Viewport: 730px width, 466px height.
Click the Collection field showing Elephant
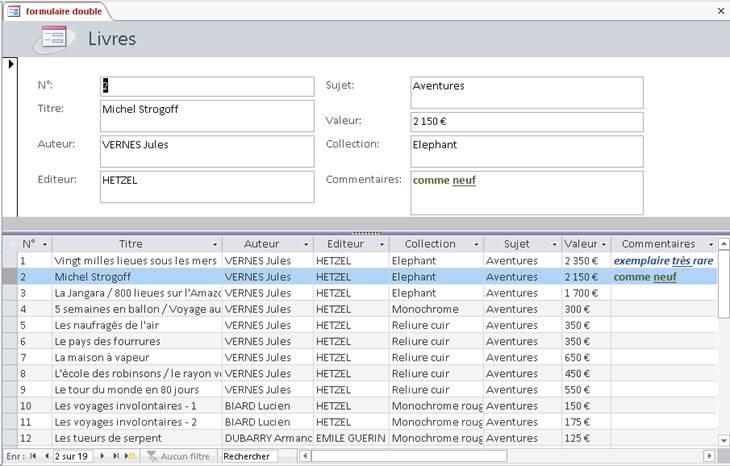pyautogui.click(x=527, y=151)
